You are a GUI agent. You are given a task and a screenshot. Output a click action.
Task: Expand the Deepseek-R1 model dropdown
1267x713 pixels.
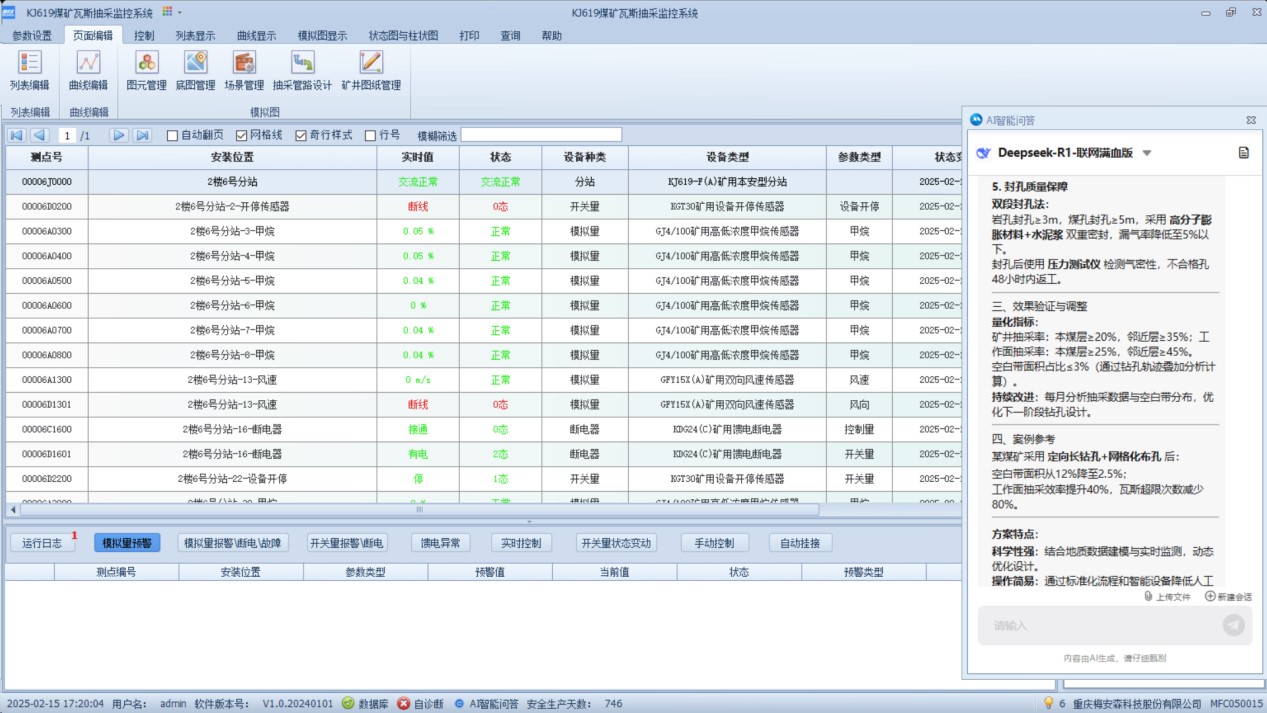coord(1147,153)
